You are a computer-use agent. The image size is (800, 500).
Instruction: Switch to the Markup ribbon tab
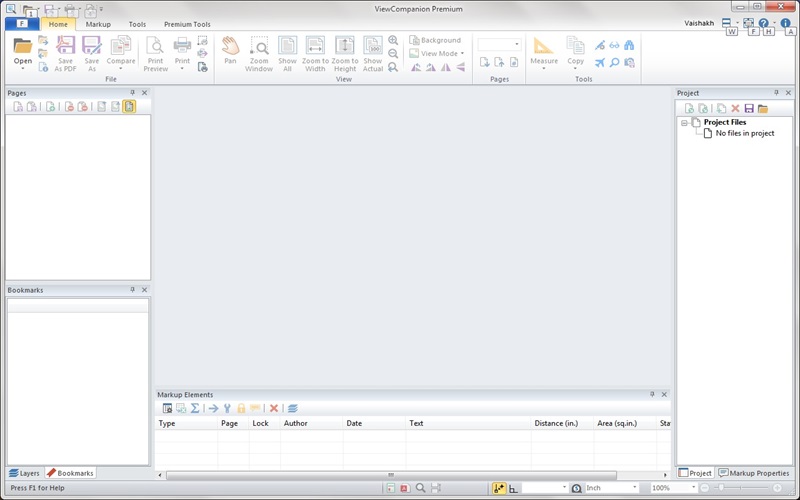coord(98,24)
